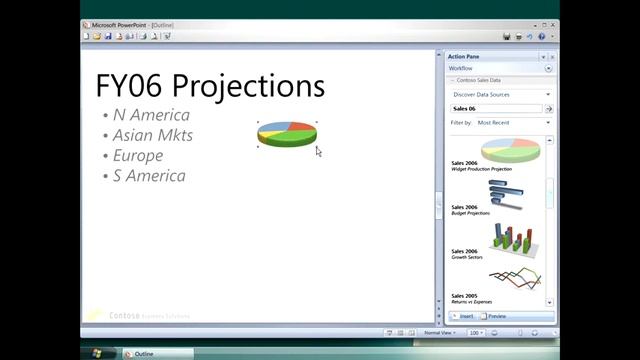Click the chart list scroll up arrow
The width and height of the screenshot is (640, 360).
[550, 140]
